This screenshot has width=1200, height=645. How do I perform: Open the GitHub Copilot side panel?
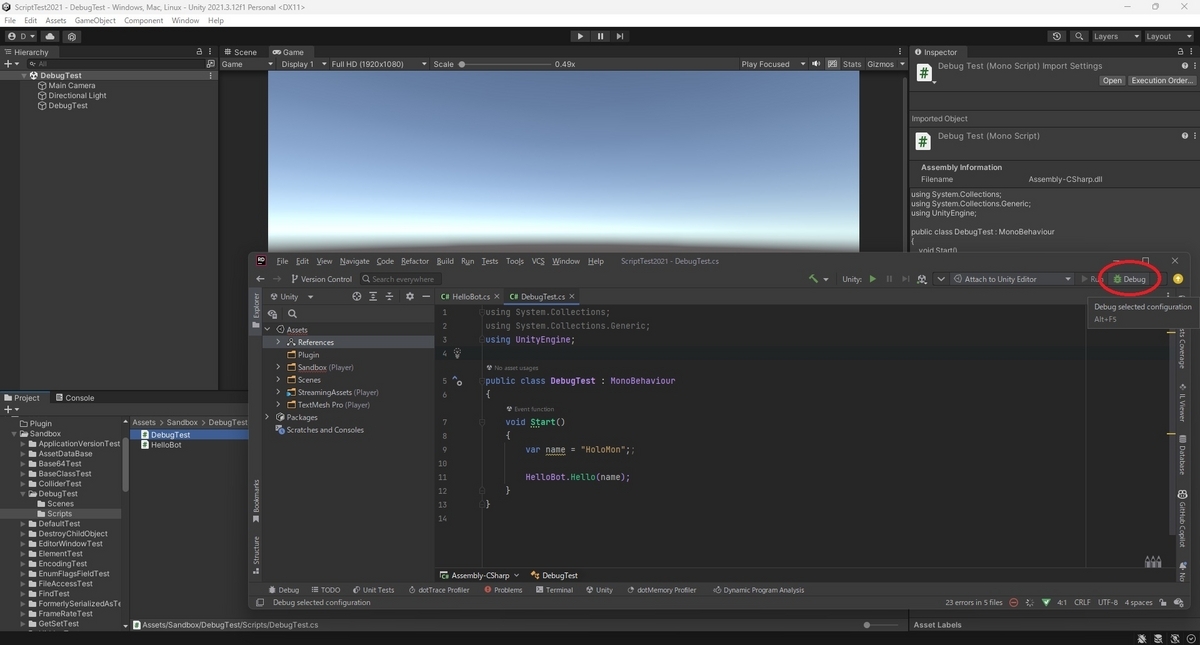click(x=1182, y=518)
